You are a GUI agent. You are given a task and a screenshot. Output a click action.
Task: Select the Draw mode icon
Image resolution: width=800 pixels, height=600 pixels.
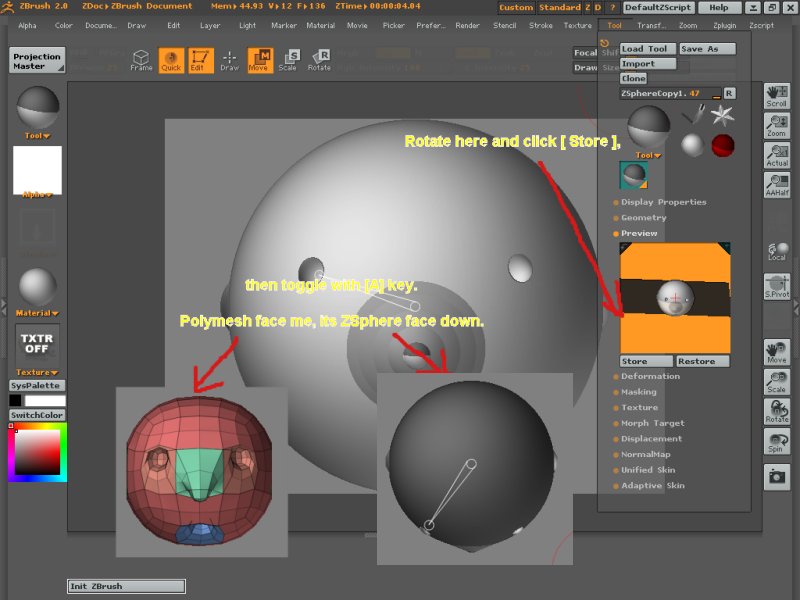point(230,60)
